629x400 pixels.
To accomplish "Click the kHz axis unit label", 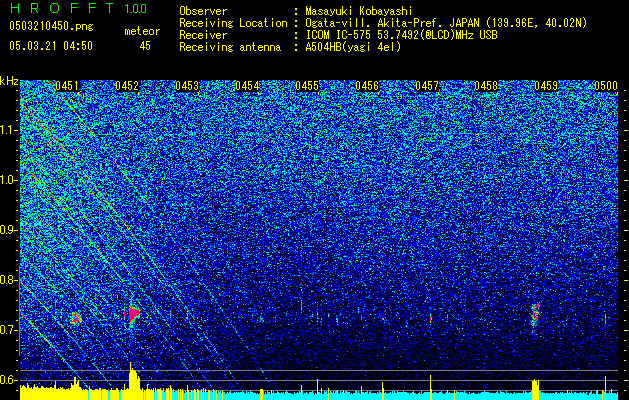I will pyautogui.click(x=9, y=81).
